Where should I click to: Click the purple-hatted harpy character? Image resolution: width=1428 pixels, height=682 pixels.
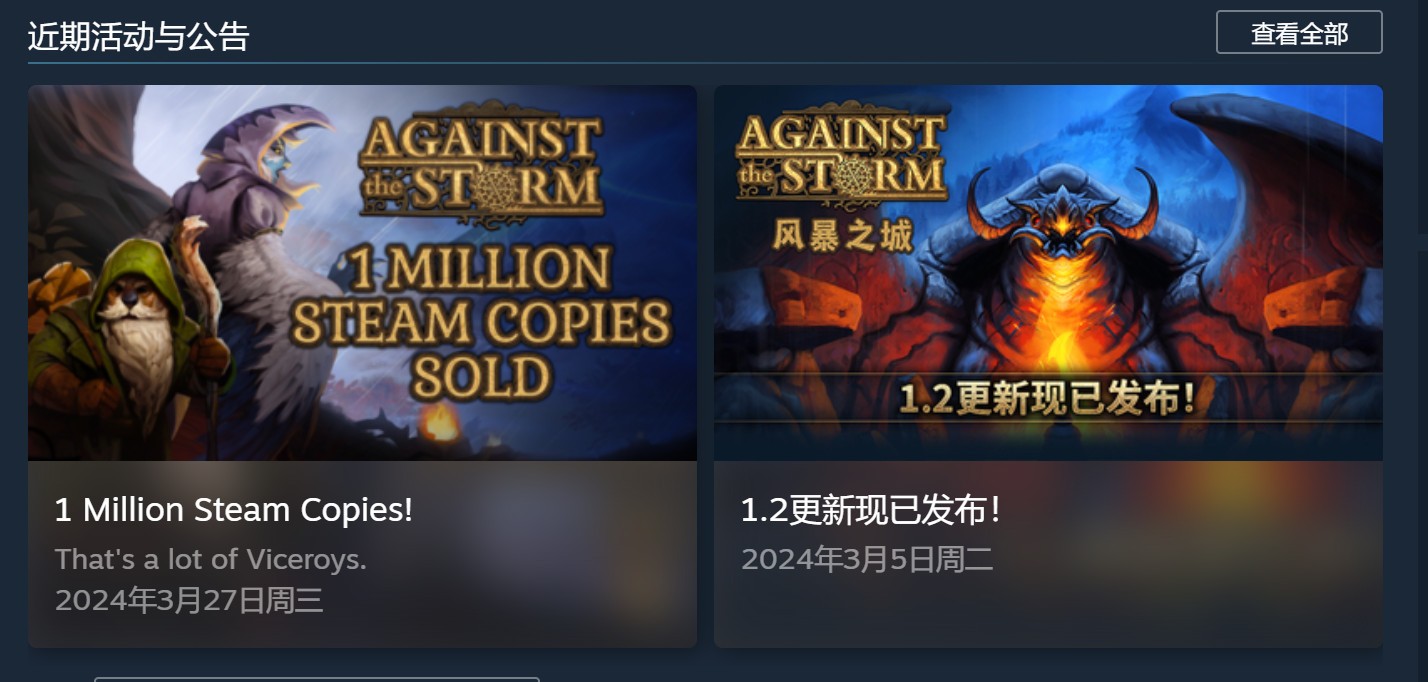coord(262,250)
